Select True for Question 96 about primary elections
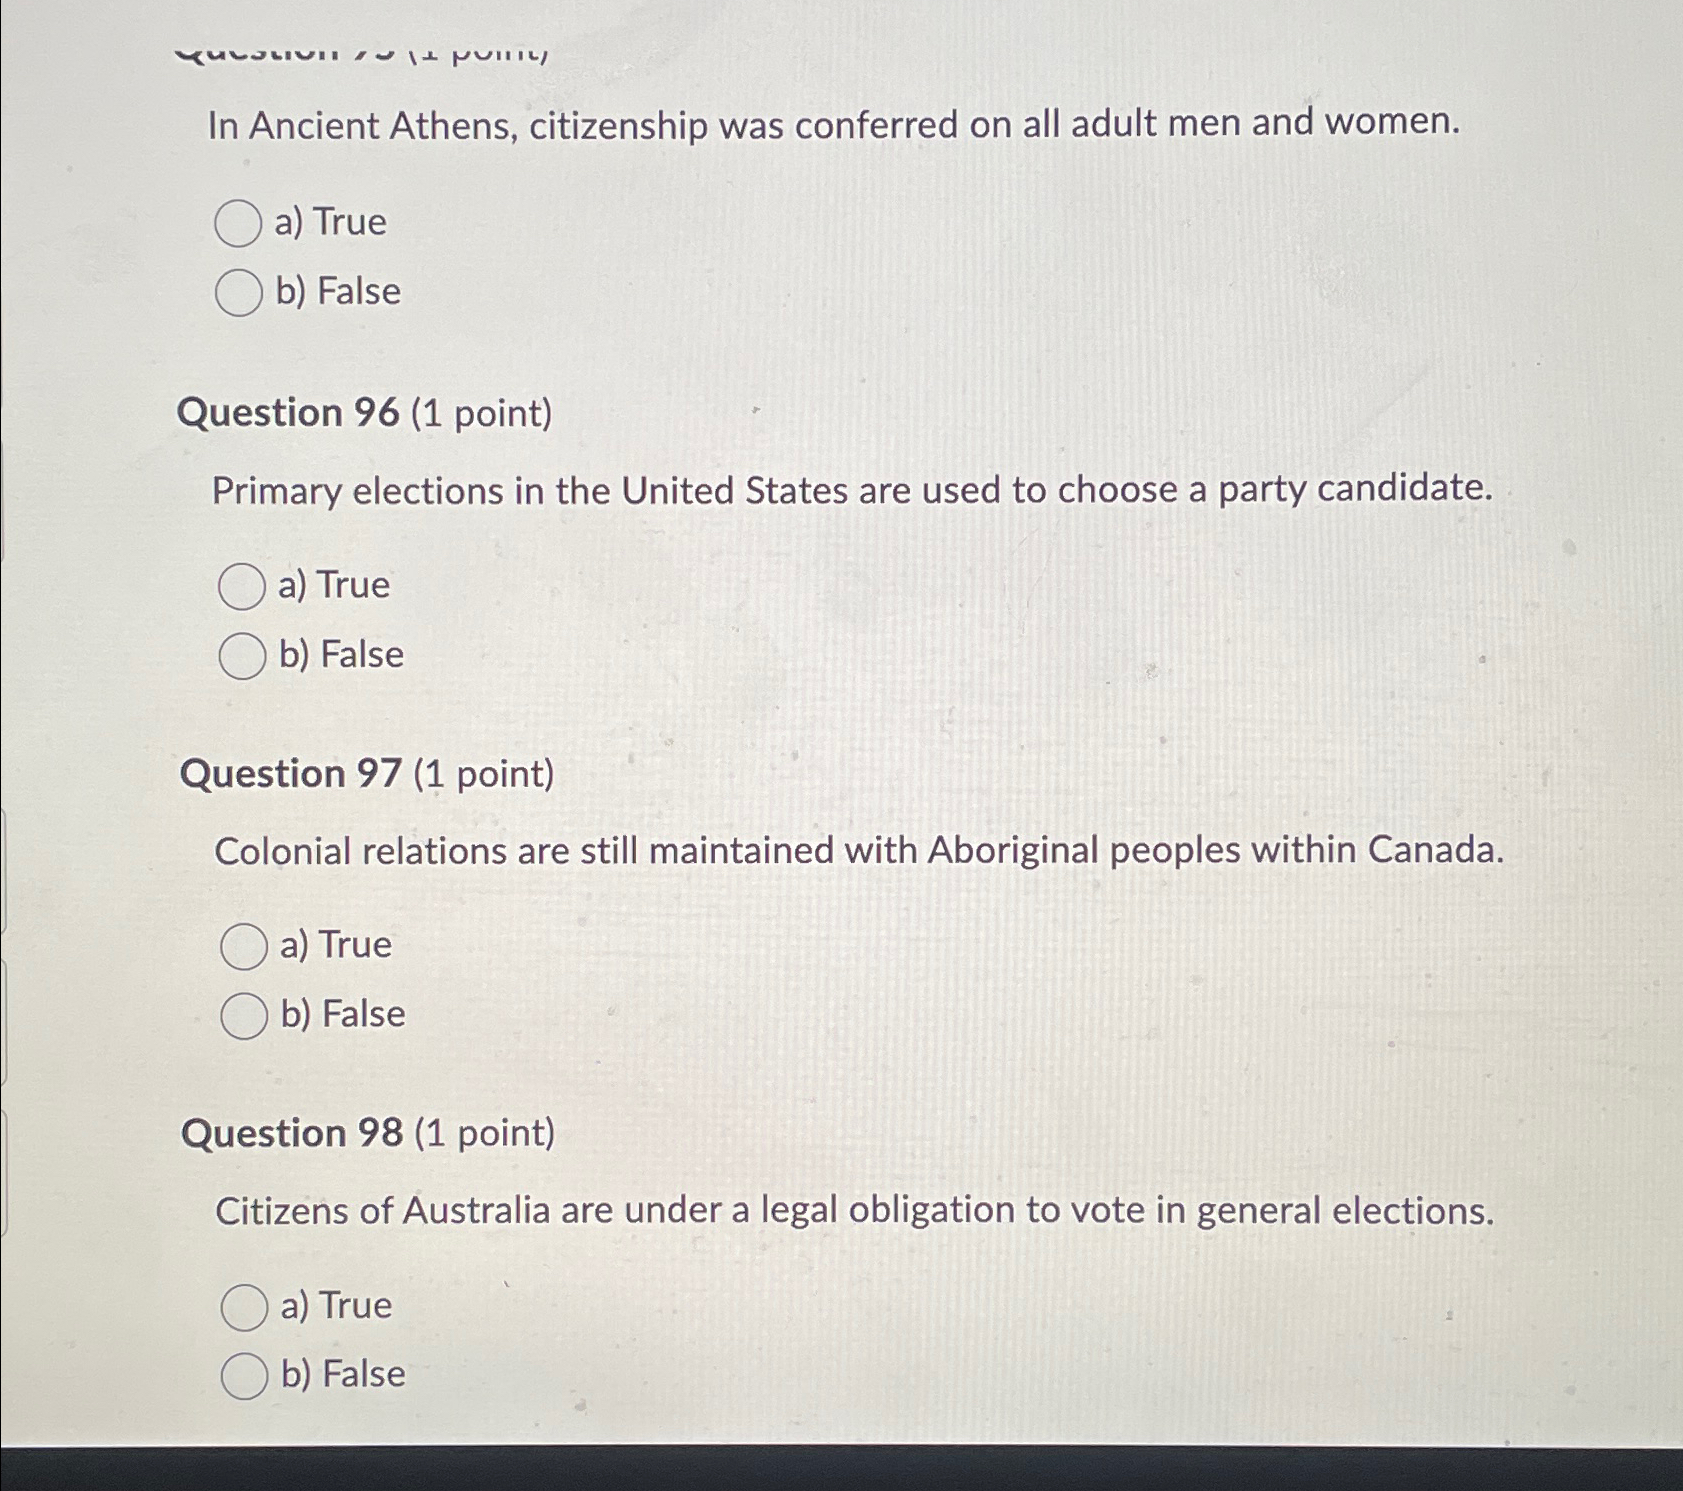Image resolution: width=1683 pixels, height=1491 pixels. [241, 588]
